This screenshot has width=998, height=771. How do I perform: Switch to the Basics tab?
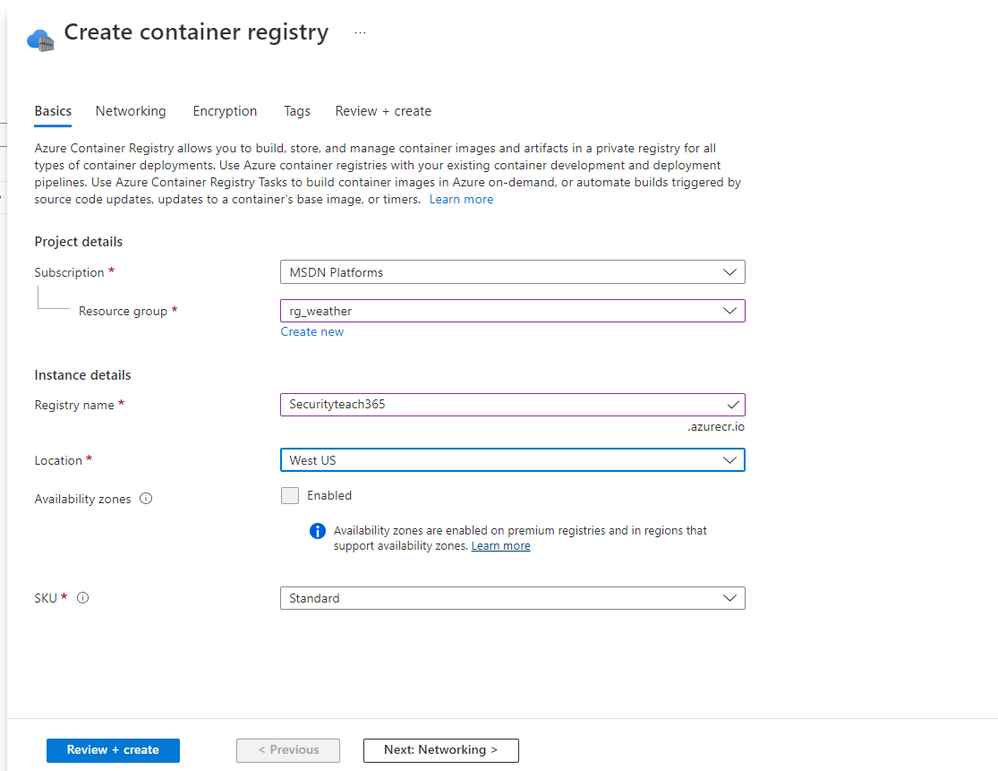53,111
